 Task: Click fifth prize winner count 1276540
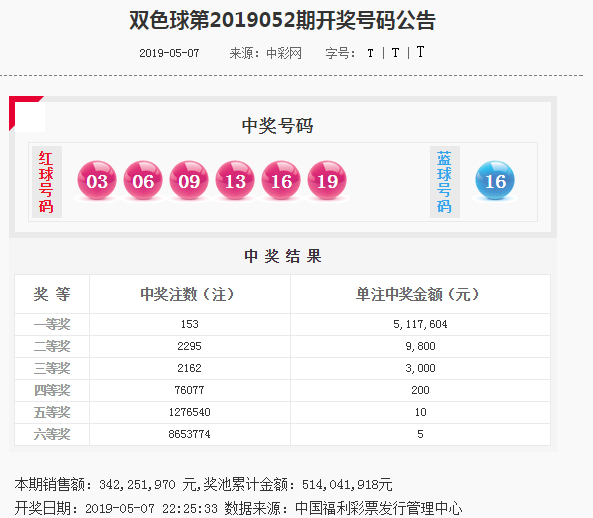(x=189, y=412)
